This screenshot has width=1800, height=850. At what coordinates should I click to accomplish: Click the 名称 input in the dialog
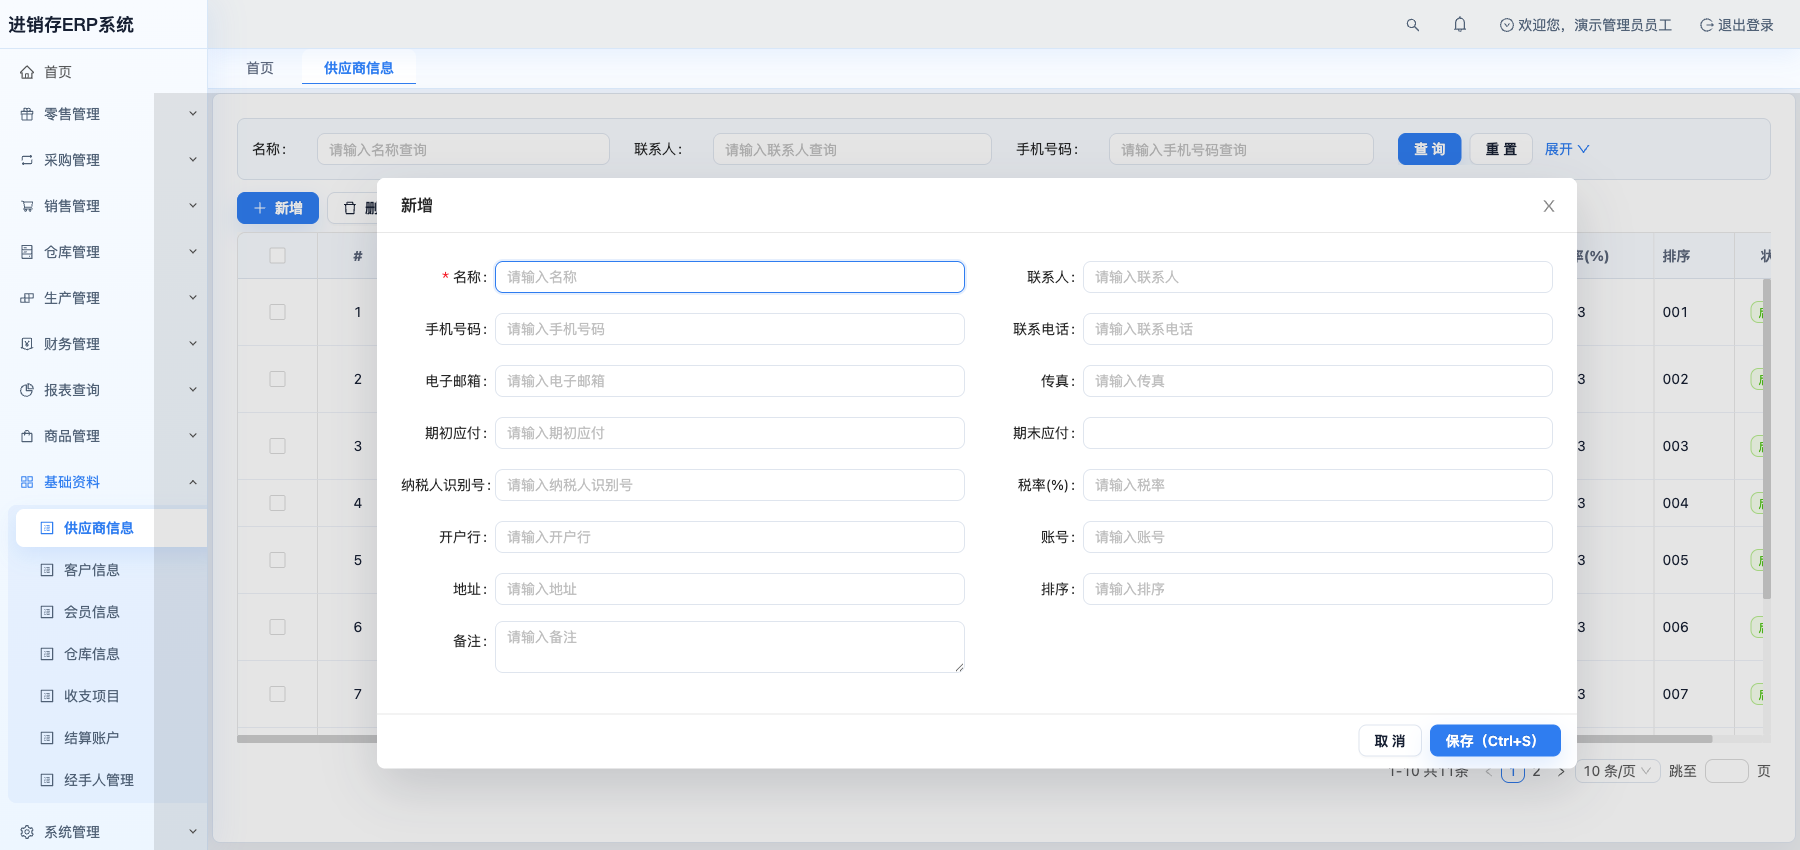[730, 277]
